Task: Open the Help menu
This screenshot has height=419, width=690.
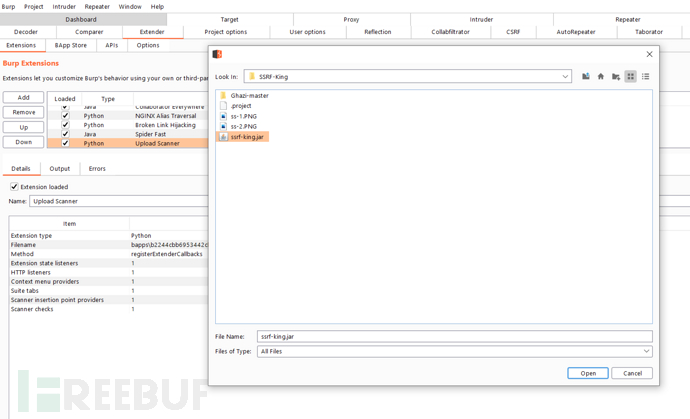Action: 157,7
